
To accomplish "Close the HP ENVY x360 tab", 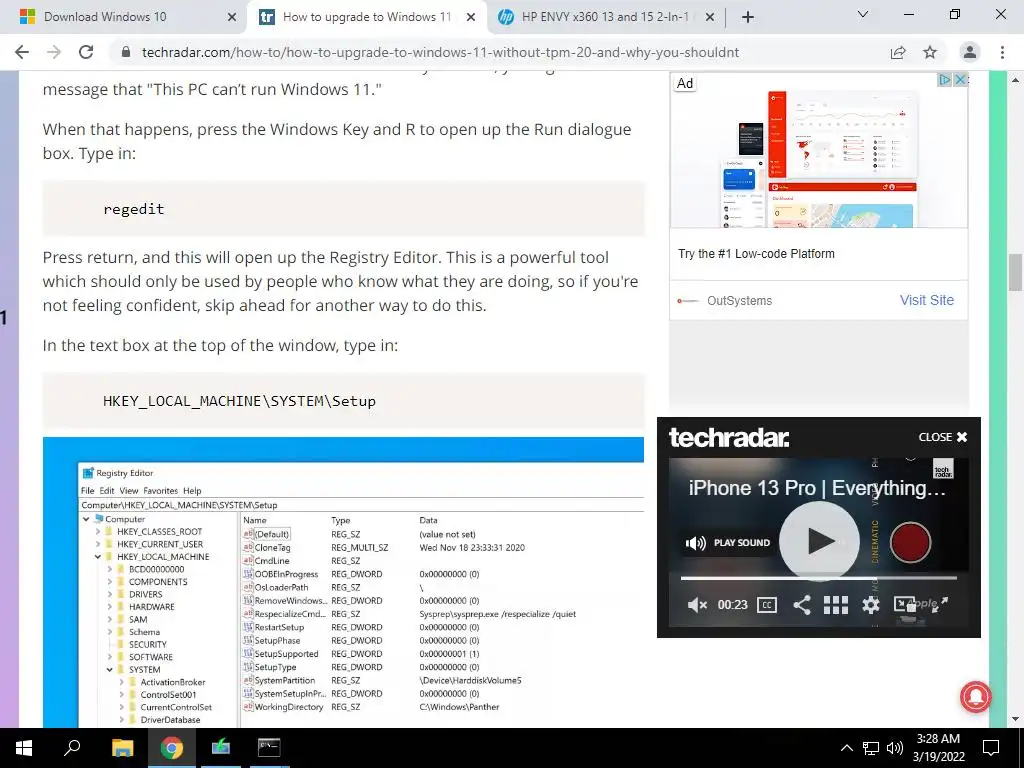I will tap(710, 17).
